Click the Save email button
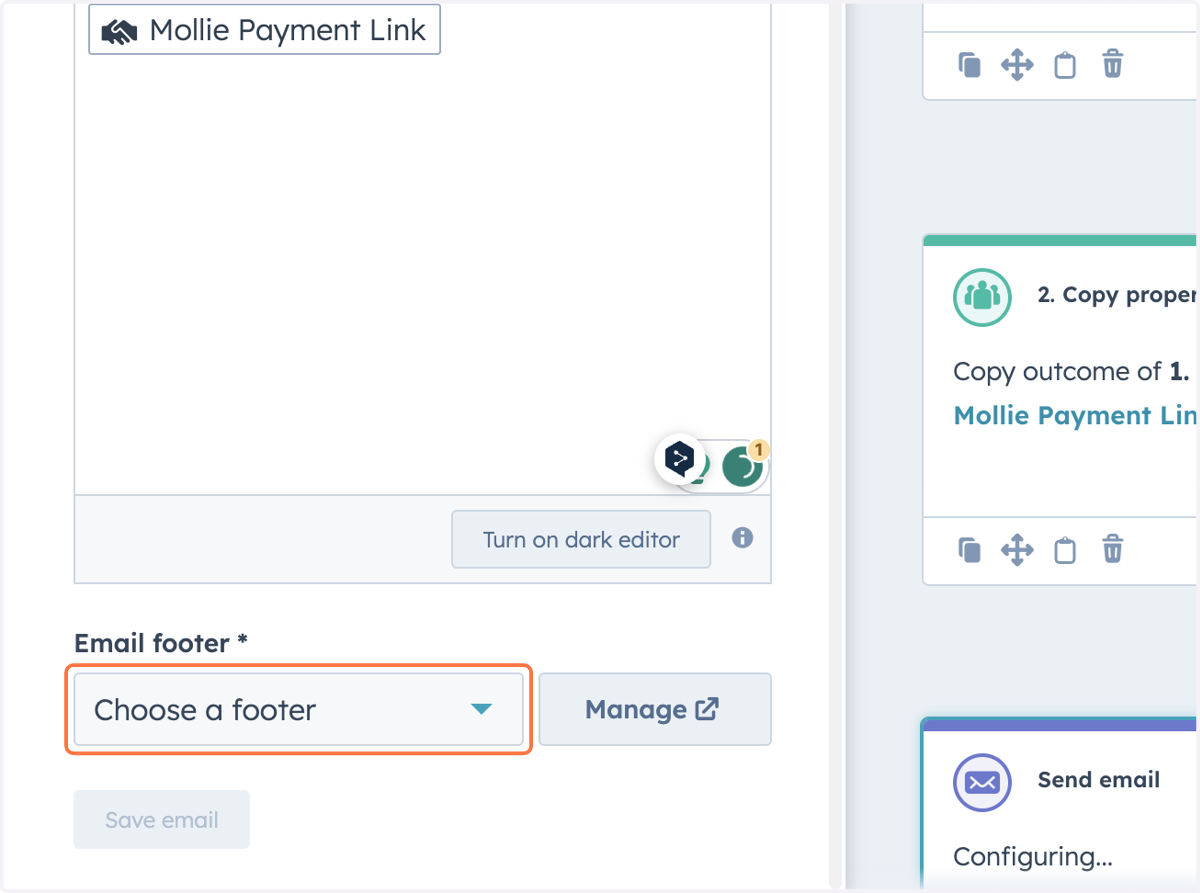Image resolution: width=1200 pixels, height=893 pixels. point(162,820)
